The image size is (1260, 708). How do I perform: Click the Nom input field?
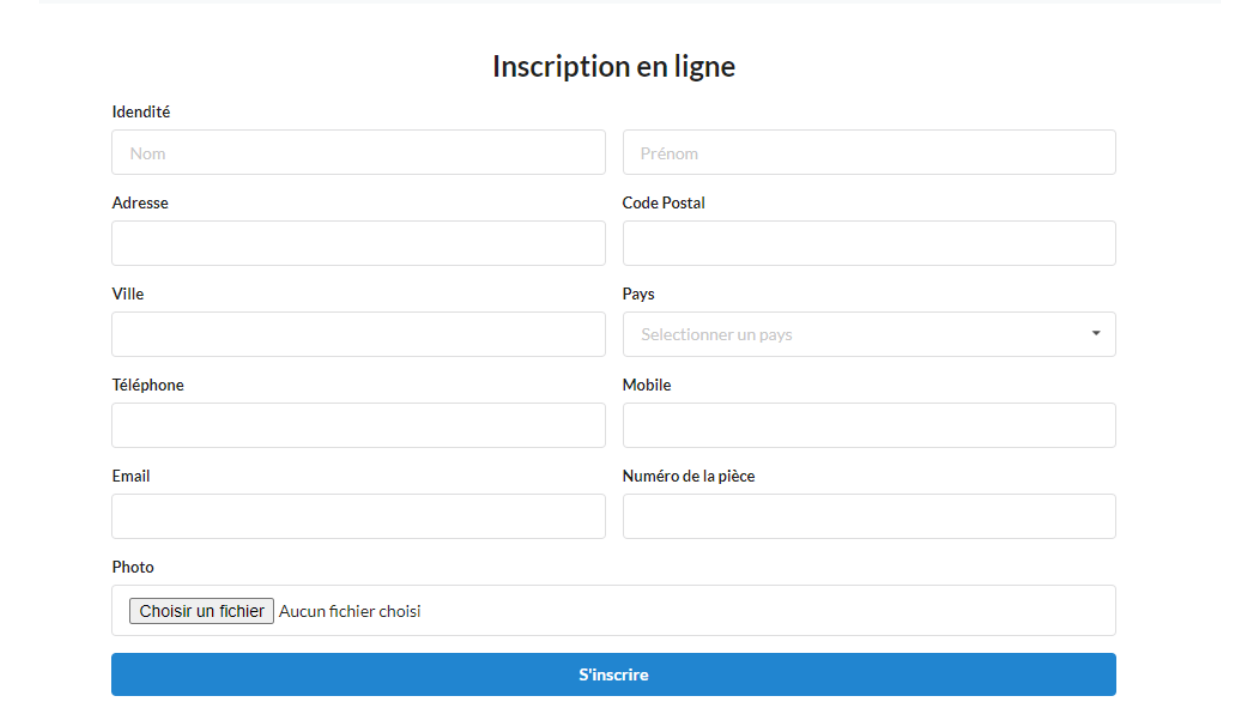click(x=358, y=153)
